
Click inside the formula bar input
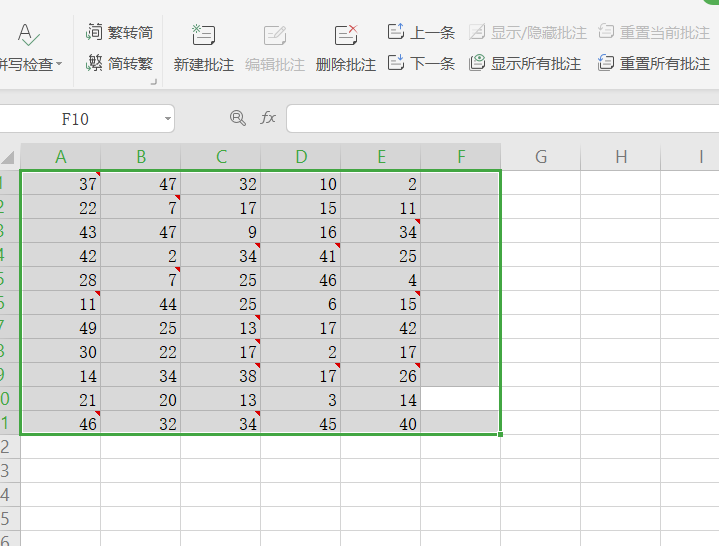coord(503,118)
